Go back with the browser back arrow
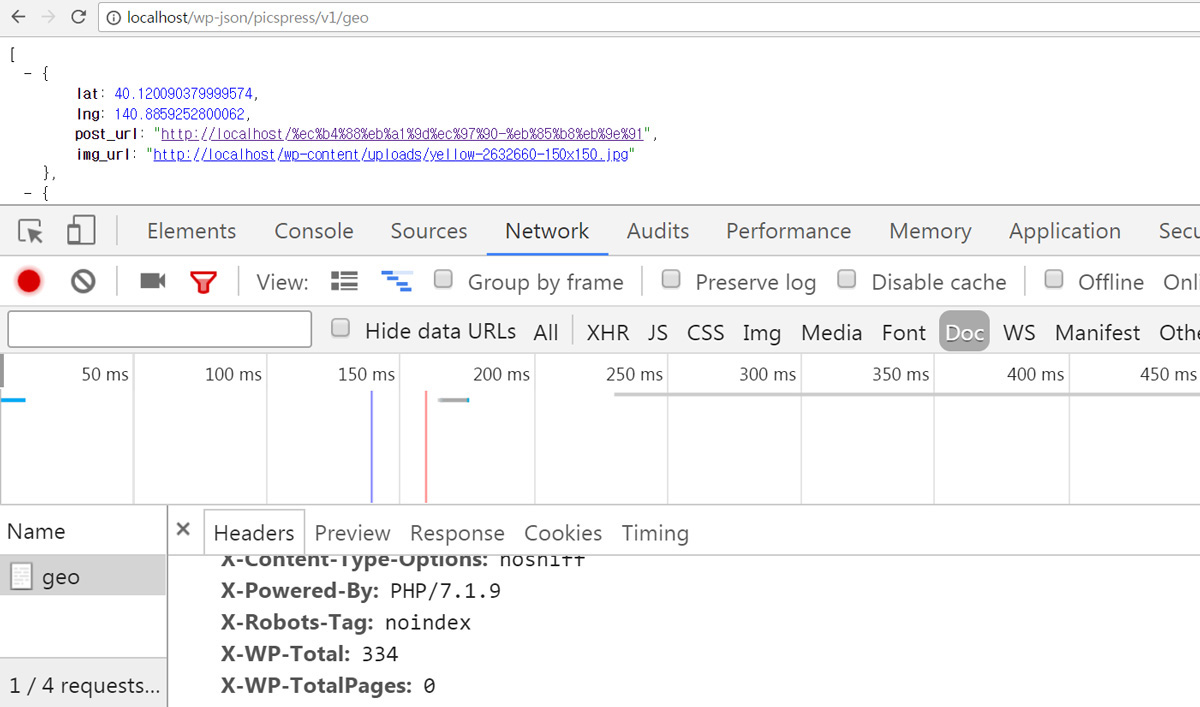The height and width of the screenshot is (707, 1200). click(x=18, y=17)
